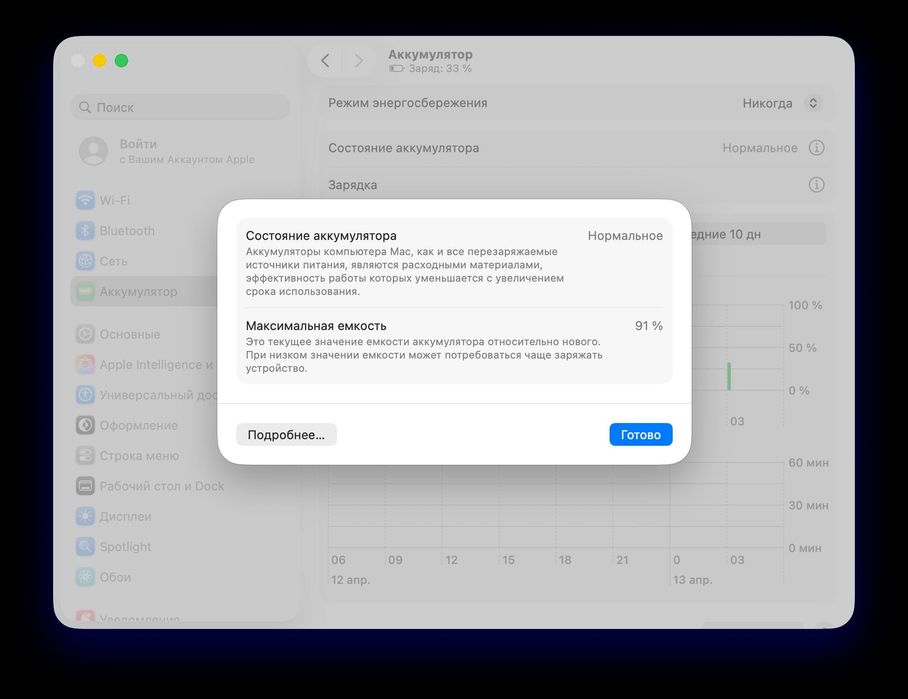The height and width of the screenshot is (699, 908).
Task: Select Основные icon in sidebar
Action: 85,334
